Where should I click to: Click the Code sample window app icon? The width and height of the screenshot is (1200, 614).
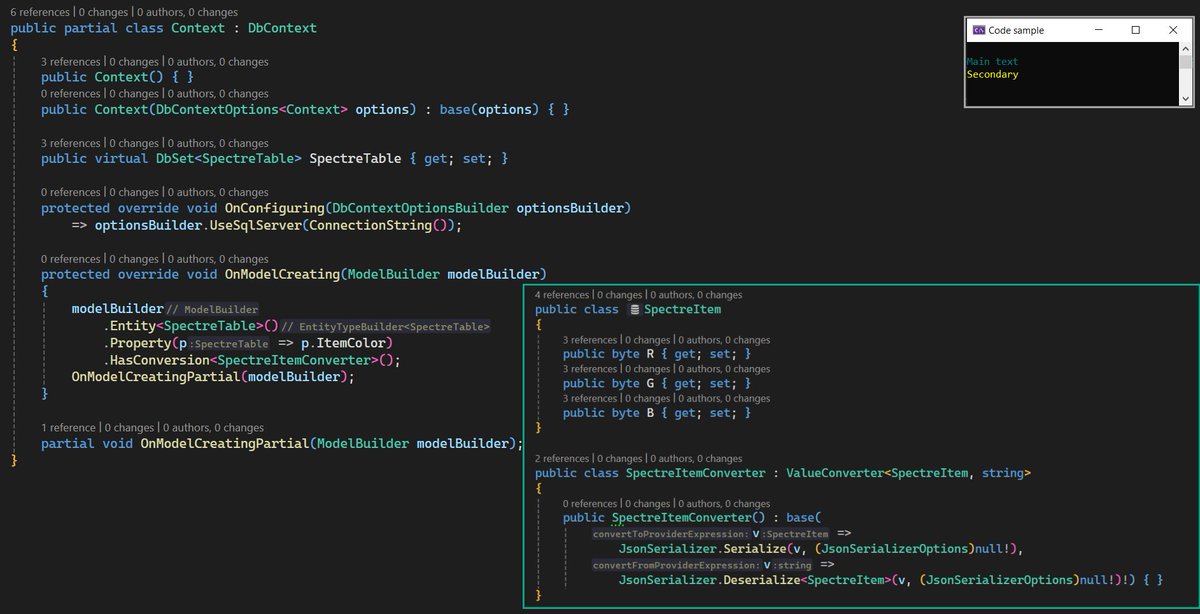pyautogui.click(x=979, y=30)
